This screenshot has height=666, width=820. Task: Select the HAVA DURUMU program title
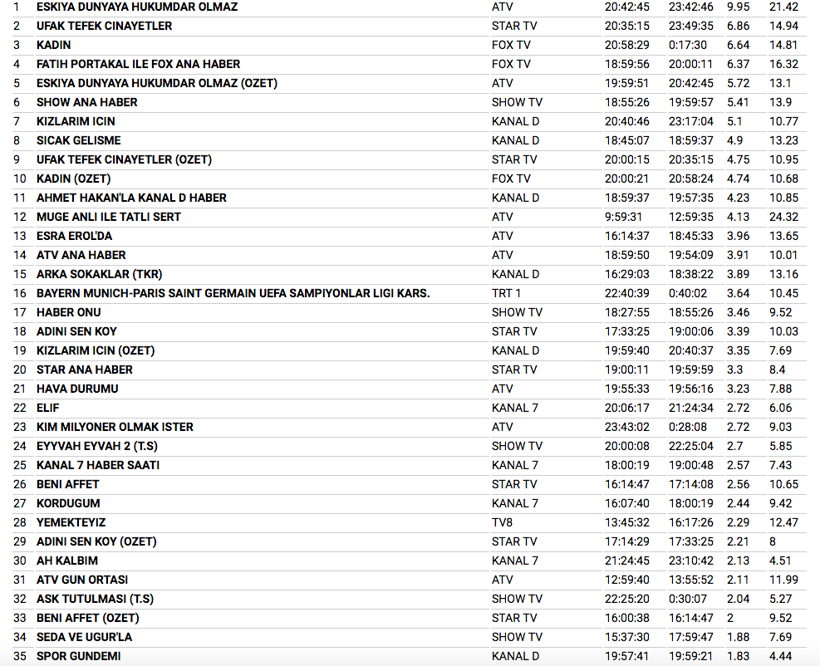pos(77,389)
